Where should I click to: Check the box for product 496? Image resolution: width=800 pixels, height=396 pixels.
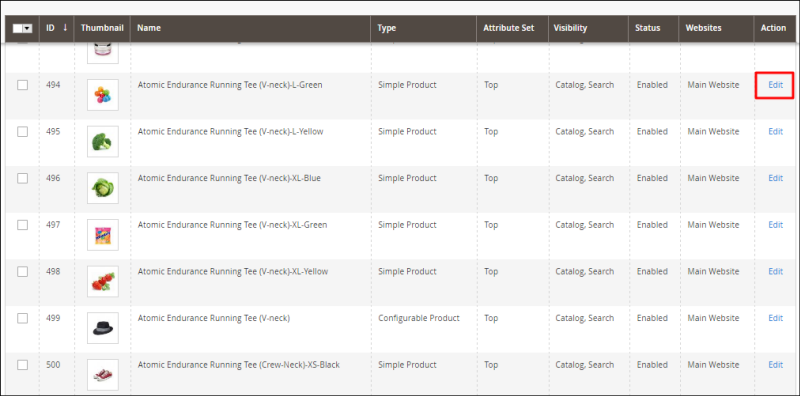(x=22, y=178)
